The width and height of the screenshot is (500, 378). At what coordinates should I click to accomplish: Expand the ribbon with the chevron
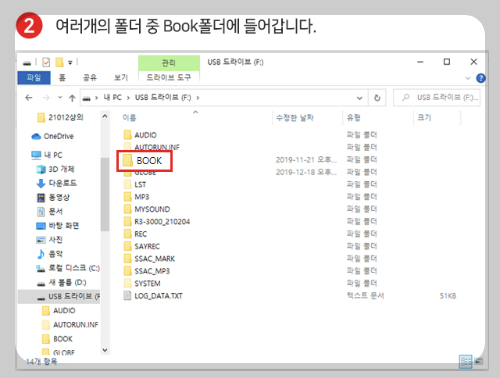(468, 78)
